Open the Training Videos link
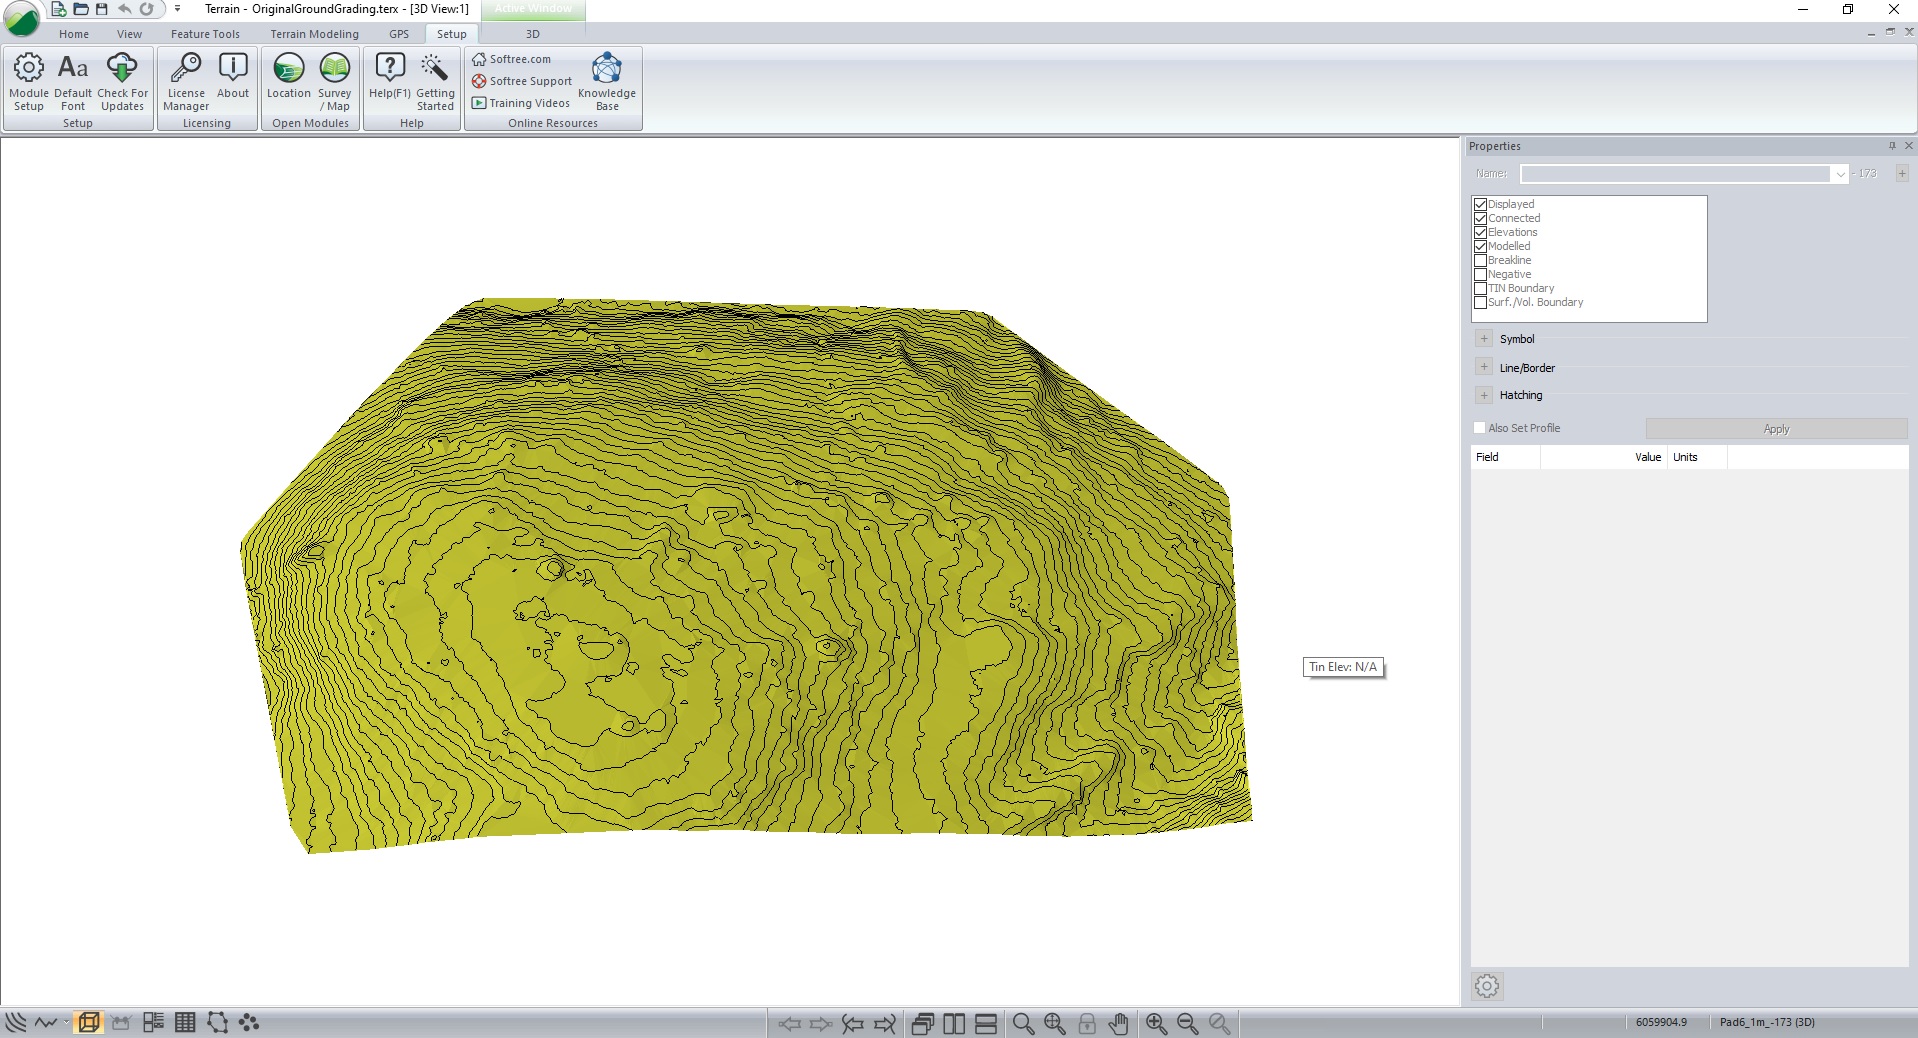The width and height of the screenshot is (1918, 1038). coord(521,103)
